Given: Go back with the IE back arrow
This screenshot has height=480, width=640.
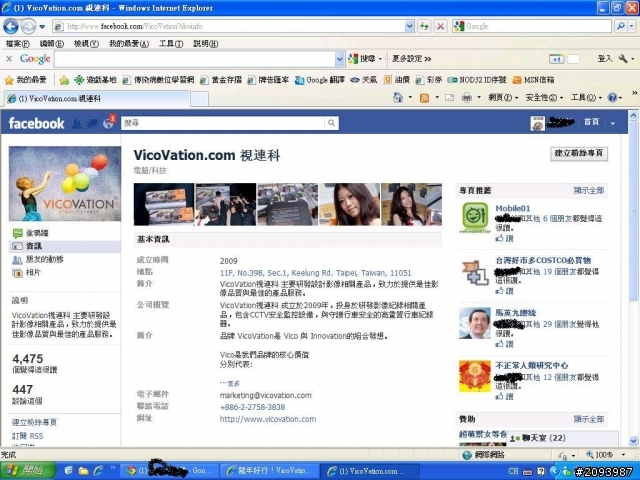Looking at the screenshot, I should click(11, 27).
